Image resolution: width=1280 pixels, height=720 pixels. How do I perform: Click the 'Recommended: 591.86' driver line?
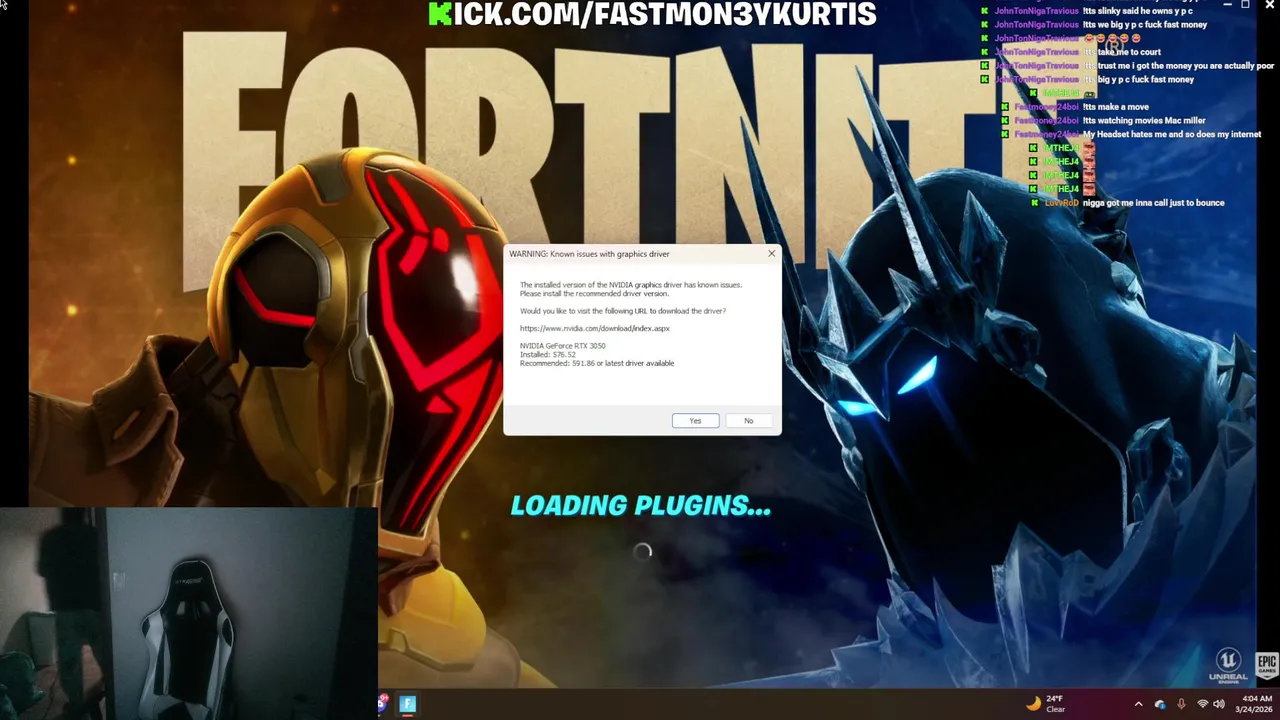pyautogui.click(x=597, y=363)
